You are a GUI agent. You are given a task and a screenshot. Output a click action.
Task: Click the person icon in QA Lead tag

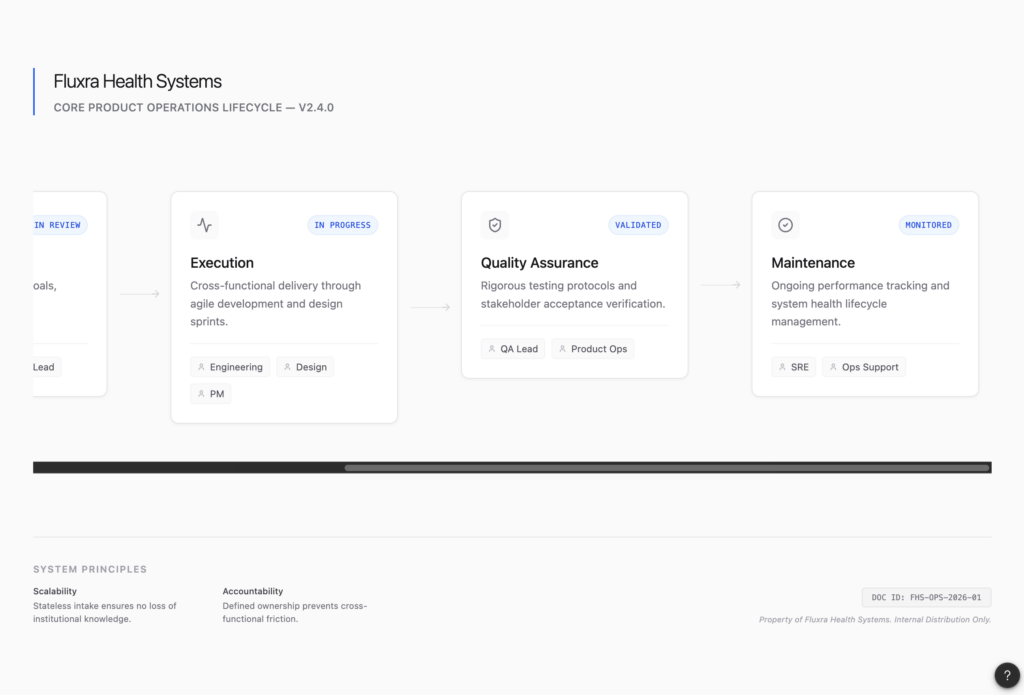(492, 349)
